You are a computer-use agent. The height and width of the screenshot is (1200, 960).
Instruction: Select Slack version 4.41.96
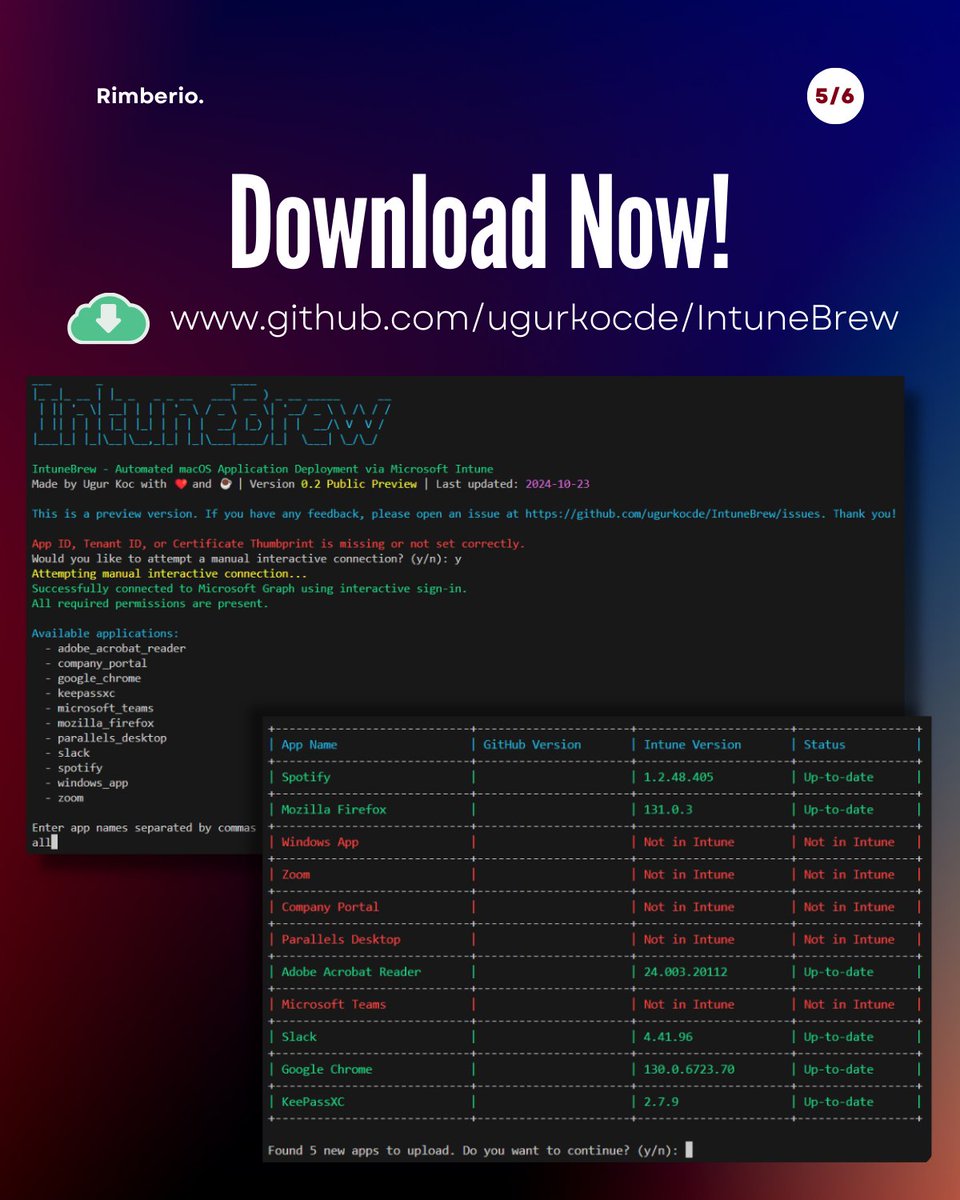[668, 1037]
